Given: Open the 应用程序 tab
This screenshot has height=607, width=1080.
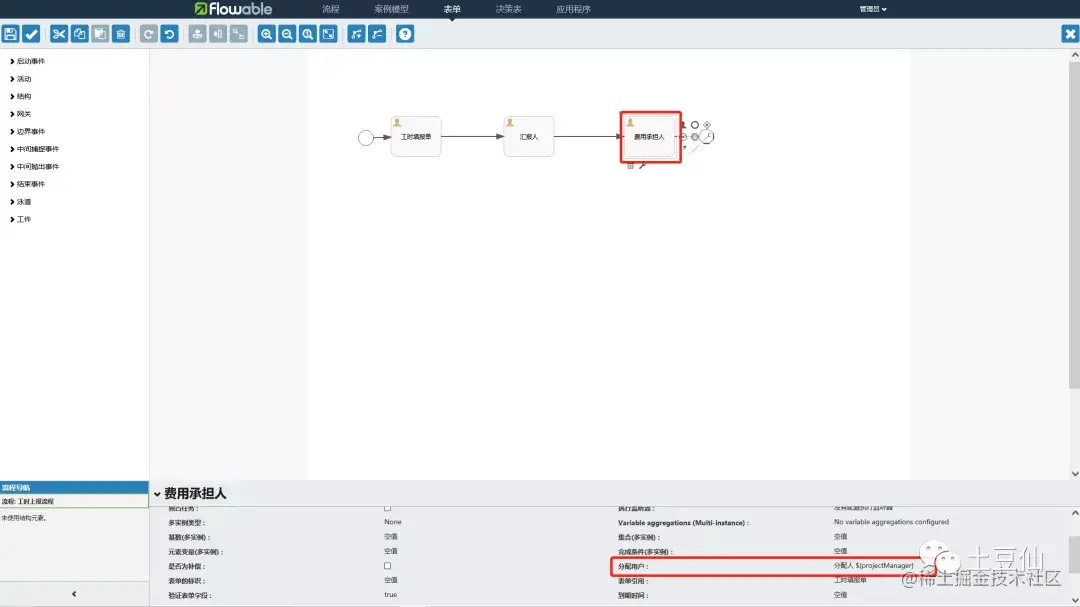Looking at the screenshot, I should 573,9.
